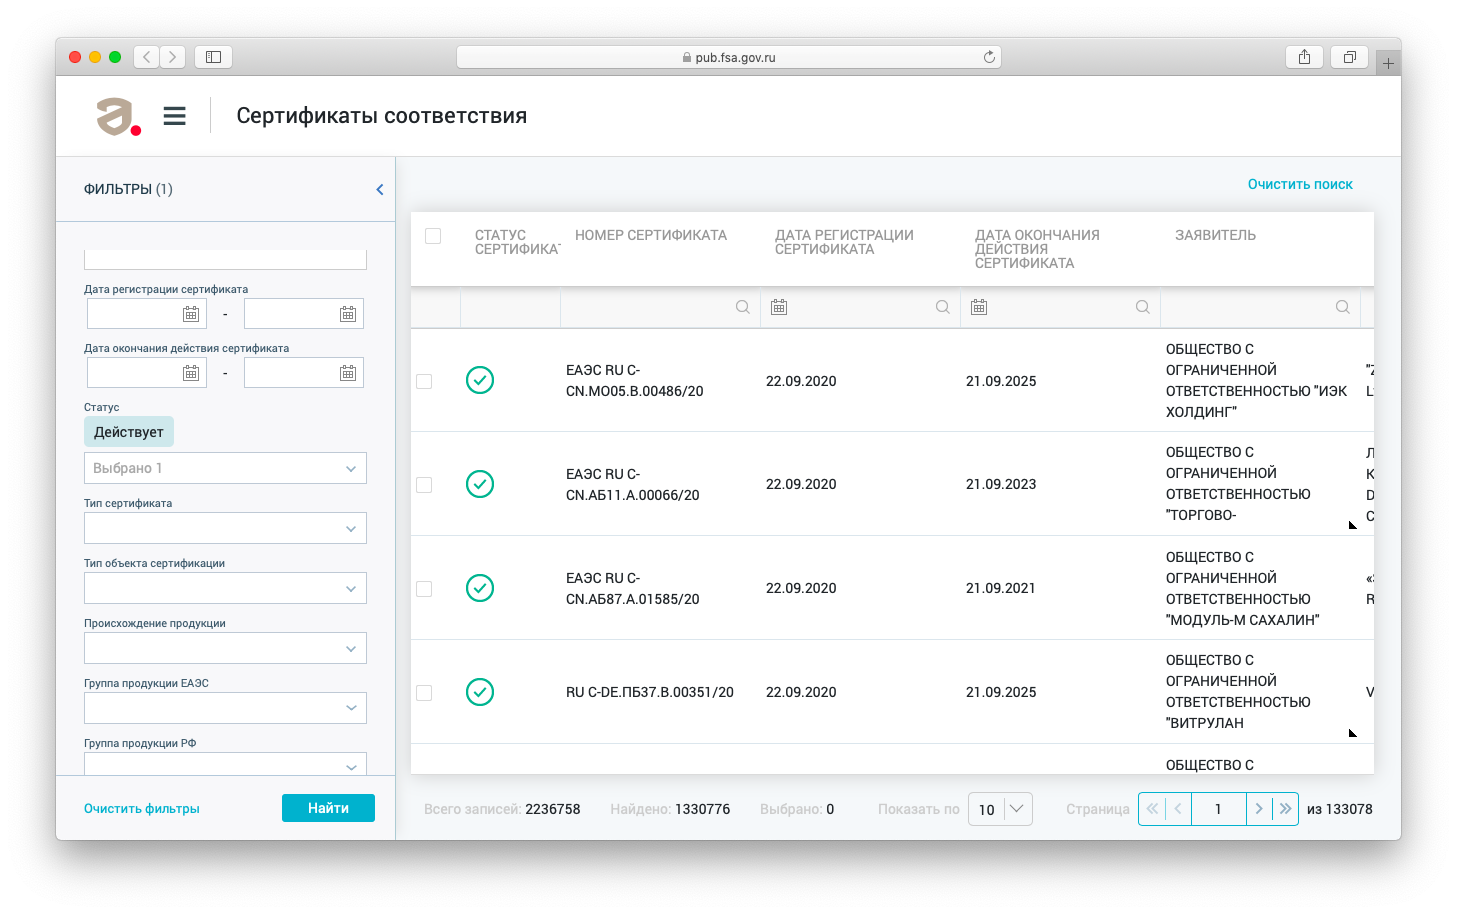The height and width of the screenshot is (914, 1457).
Task: Click the 'Найти' button
Action: pyautogui.click(x=328, y=808)
